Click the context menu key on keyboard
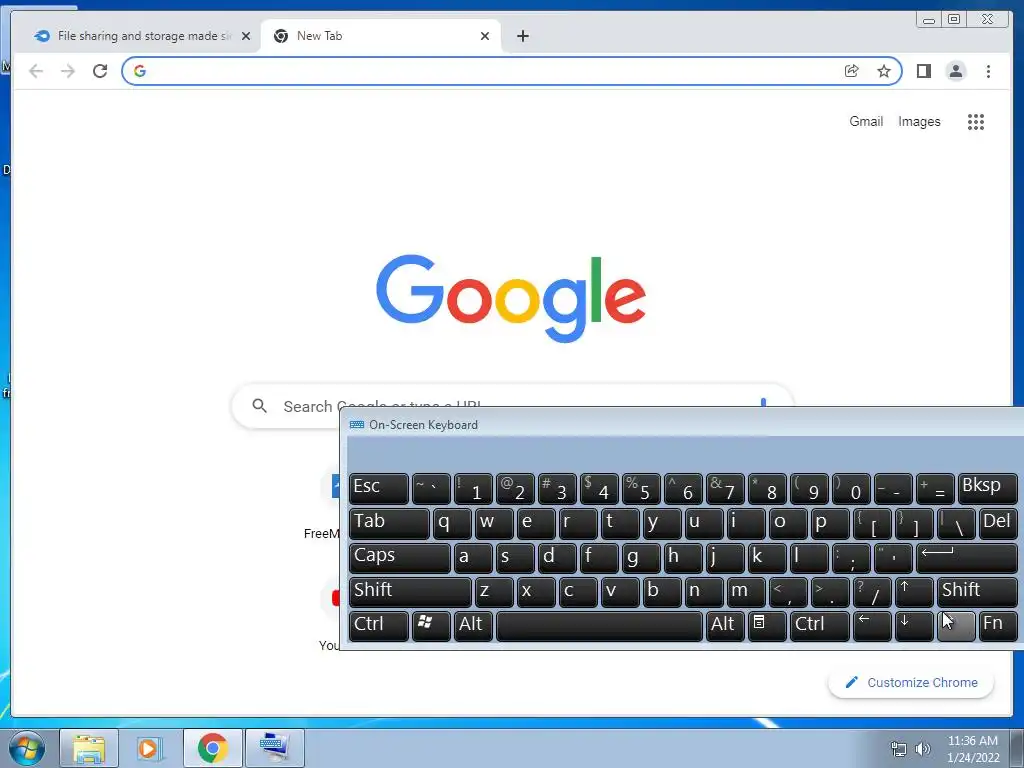 pyautogui.click(x=767, y=626)
